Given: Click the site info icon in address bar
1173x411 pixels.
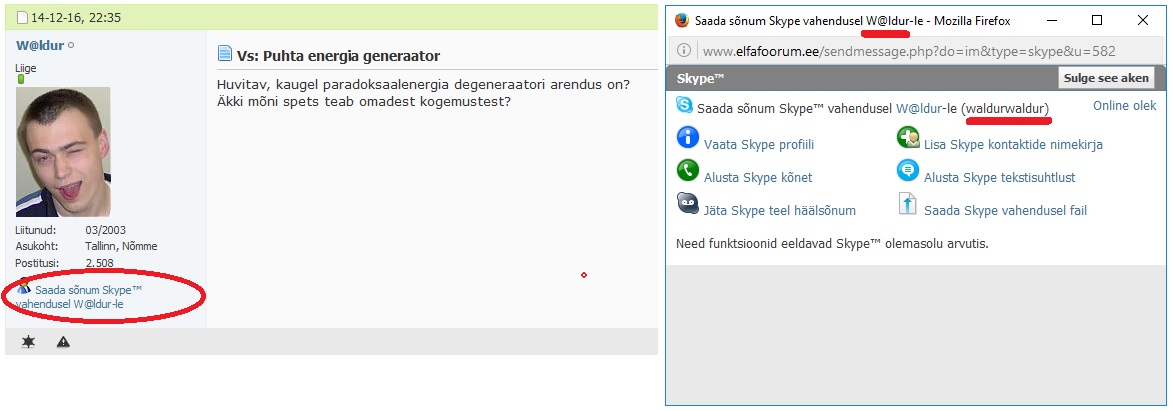Looking at the screenshot, I should [x=683, y=51].
